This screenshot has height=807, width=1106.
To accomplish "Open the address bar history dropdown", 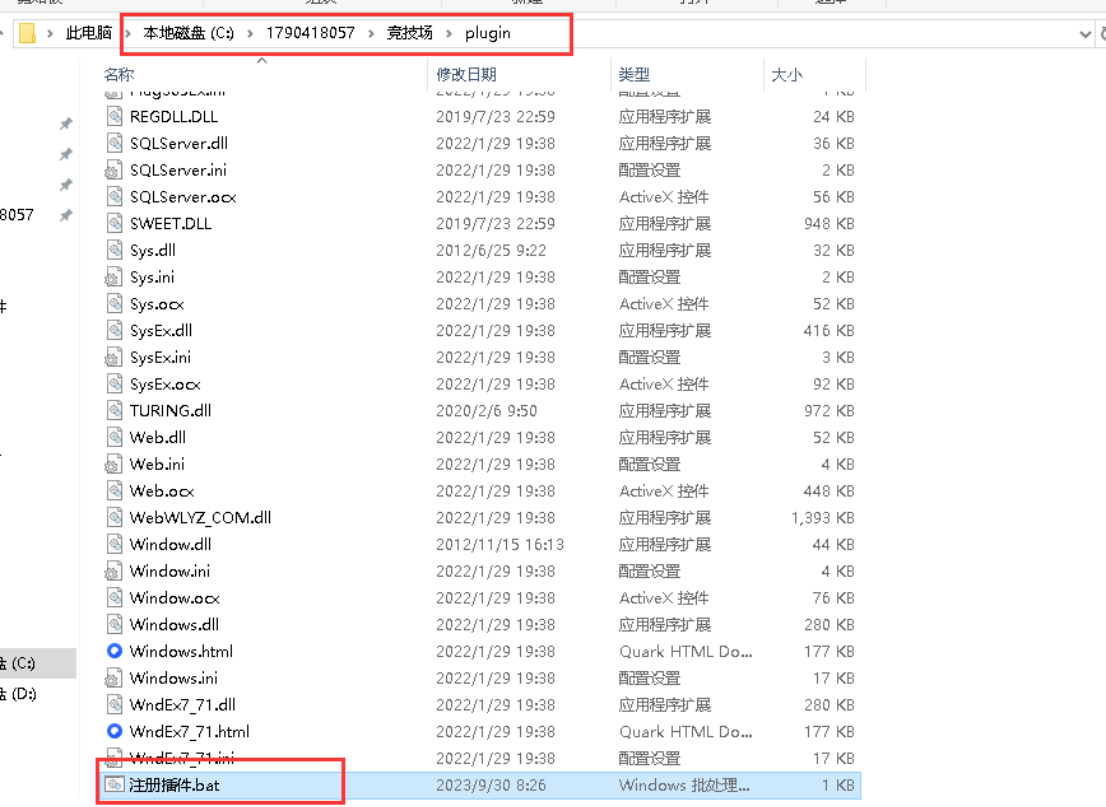I will tap(1086, 34).
